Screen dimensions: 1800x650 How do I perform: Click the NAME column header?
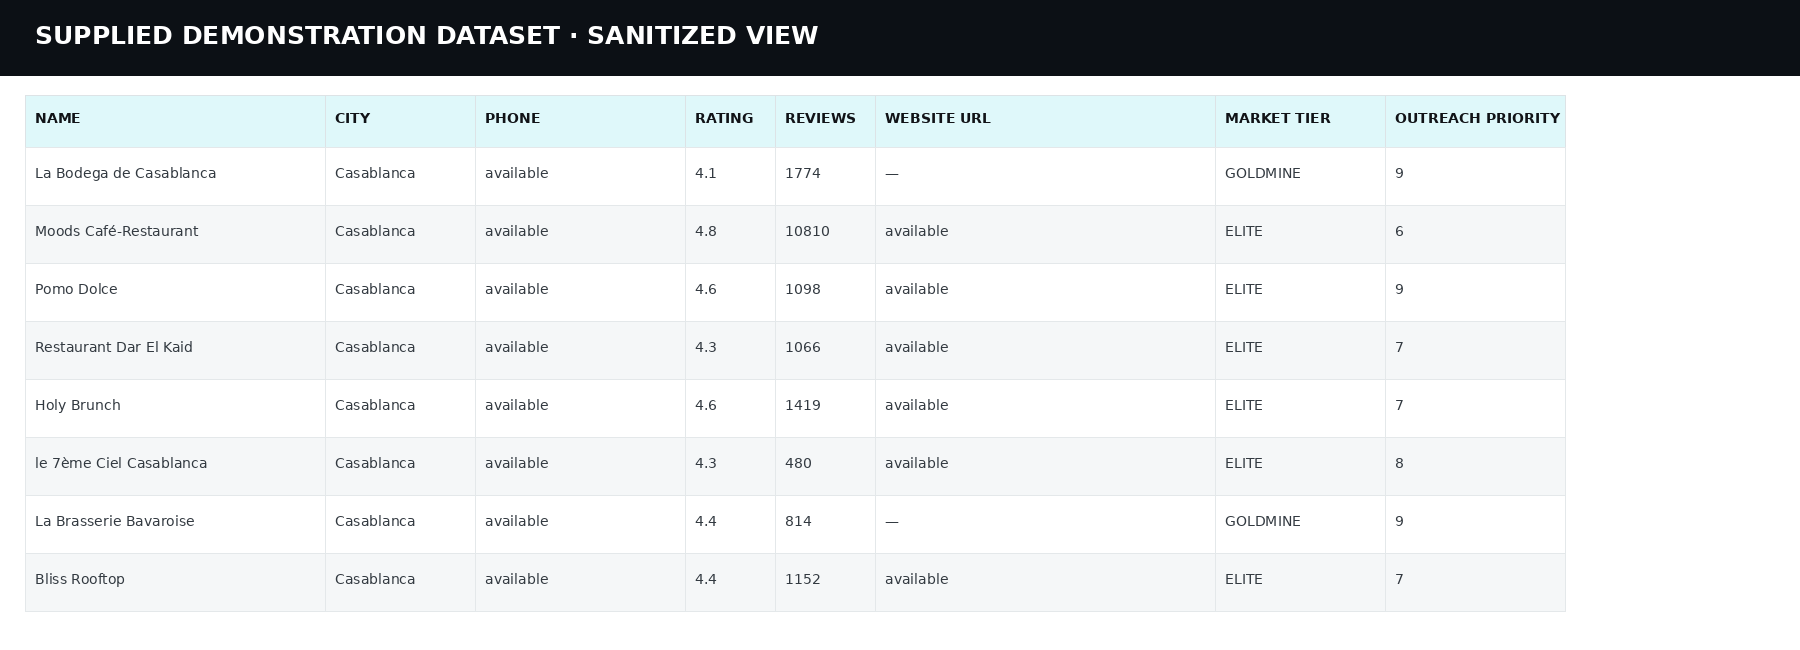pyautogui.click(x=175, y=121)
